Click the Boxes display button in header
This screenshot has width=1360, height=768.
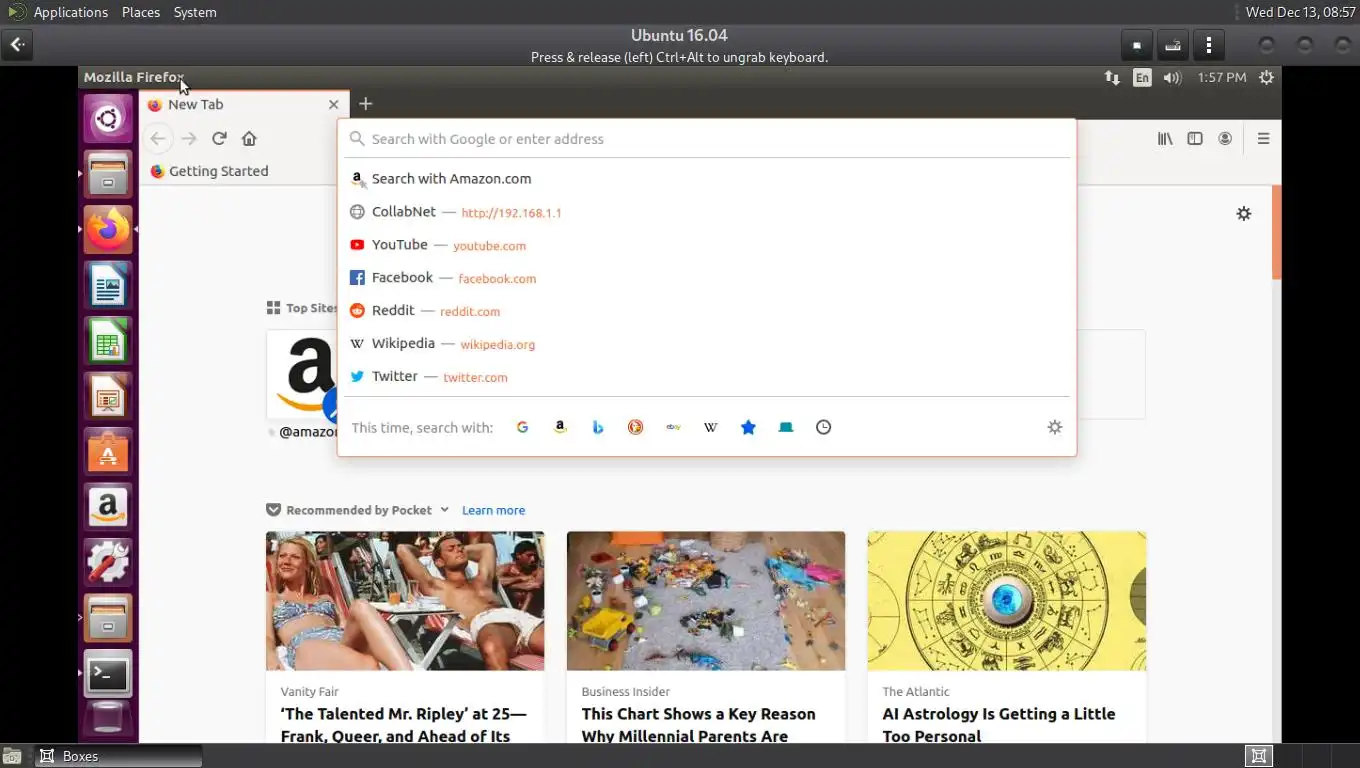coord(1136,45)
